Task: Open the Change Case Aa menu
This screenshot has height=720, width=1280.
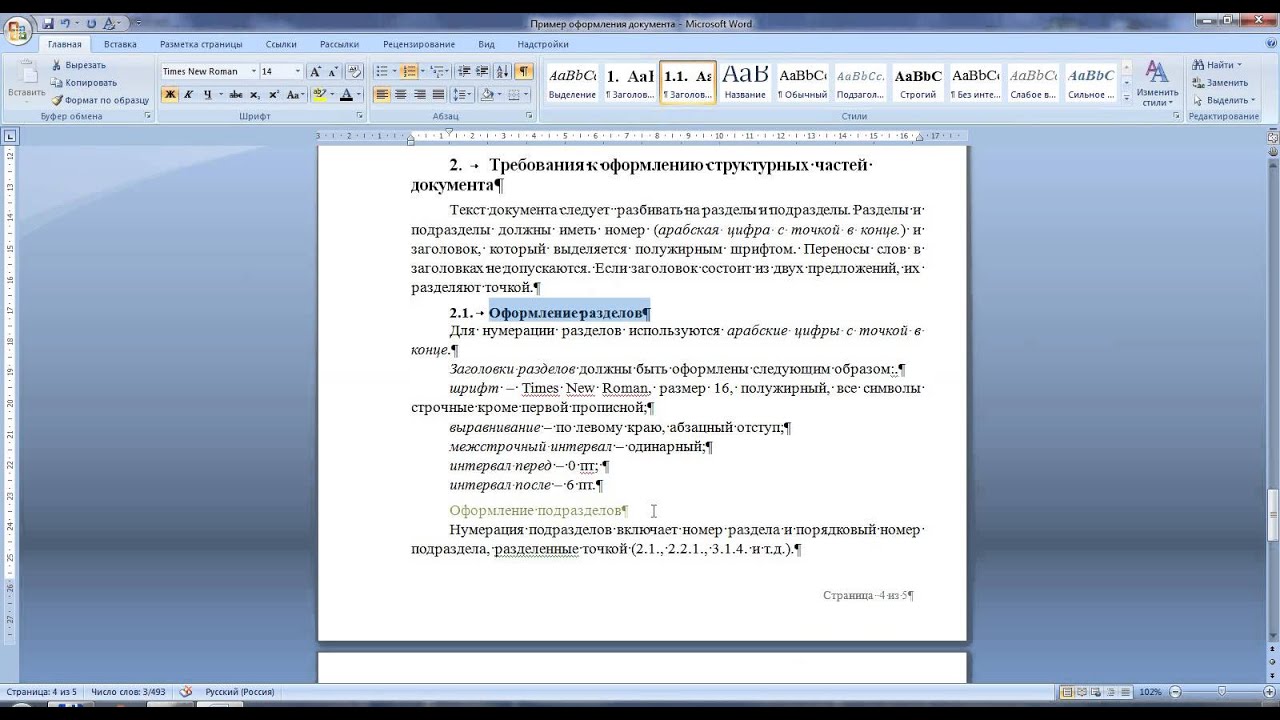Action: click(x=294, y=95)
